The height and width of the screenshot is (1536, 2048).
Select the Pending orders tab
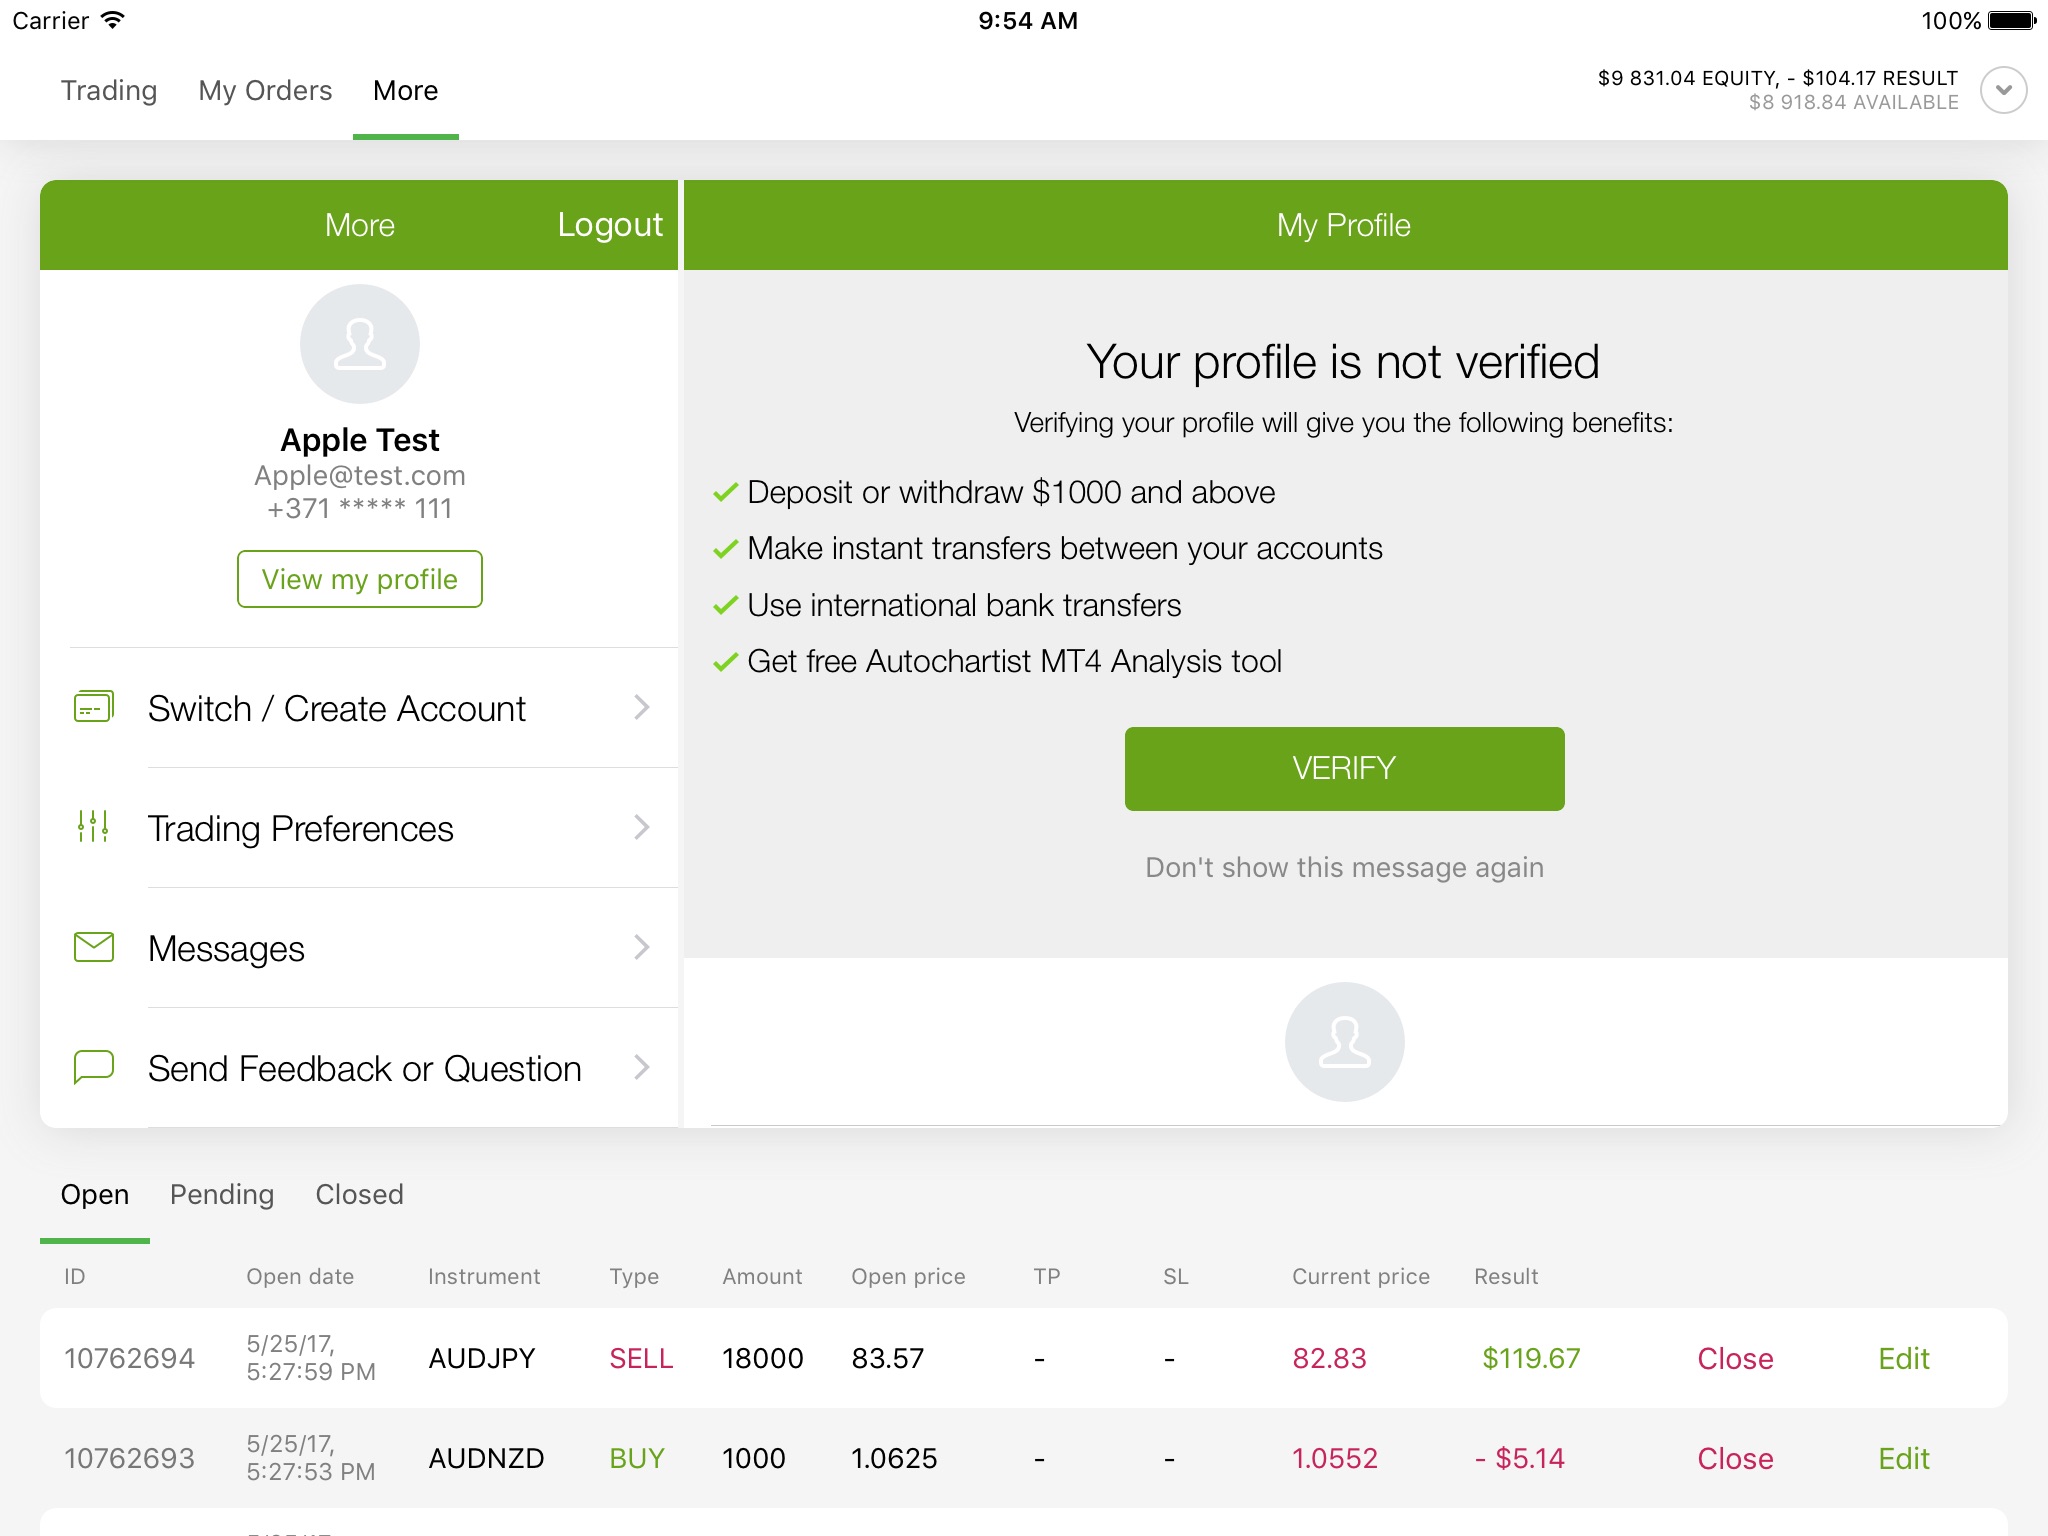coord(223,1194)
